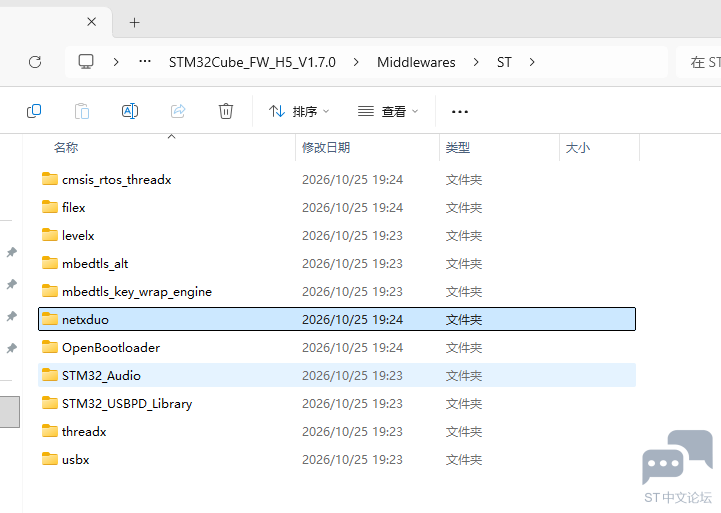Screen dimensions: 721x513
Task: Open the toolbar more options menu
Action: click(x=460, y=112)
